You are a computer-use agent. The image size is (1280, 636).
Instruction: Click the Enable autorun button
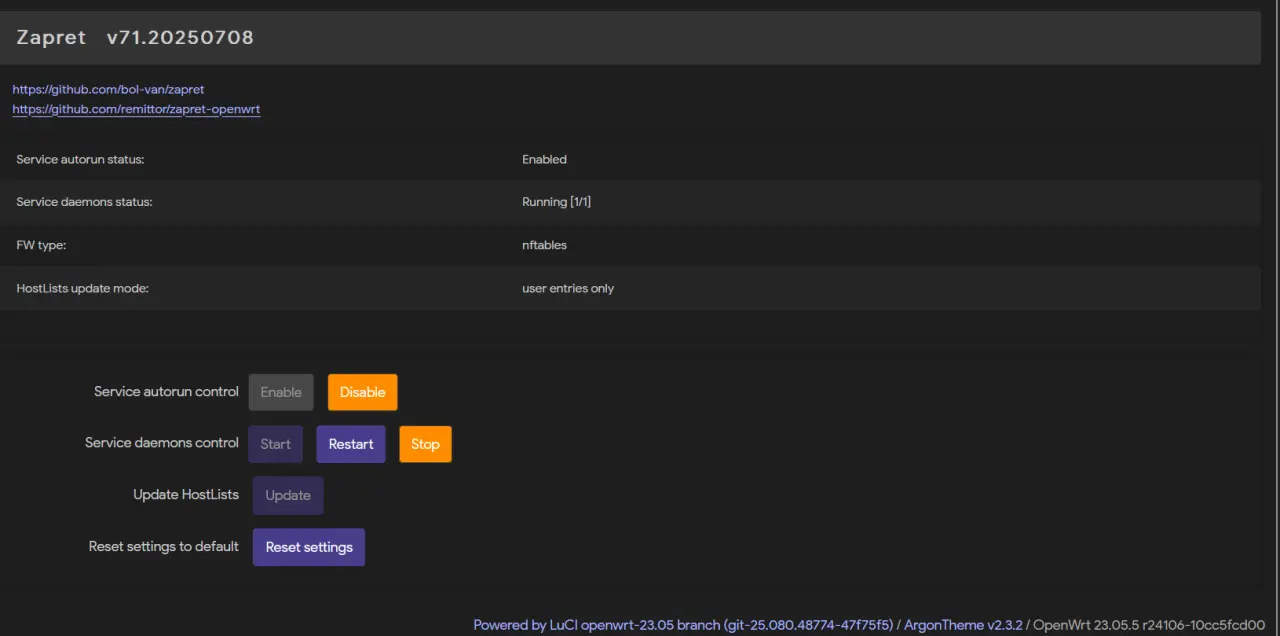[281, 392]
